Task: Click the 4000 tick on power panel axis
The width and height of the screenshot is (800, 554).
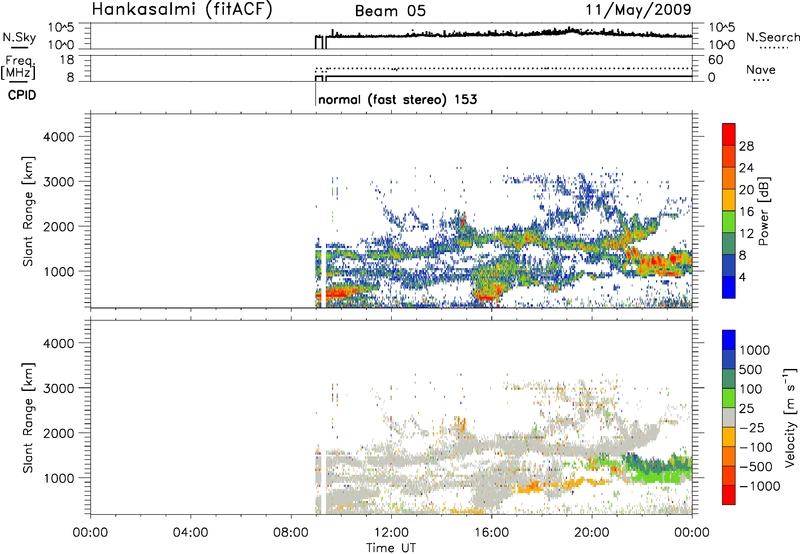Action: (59, 137)
